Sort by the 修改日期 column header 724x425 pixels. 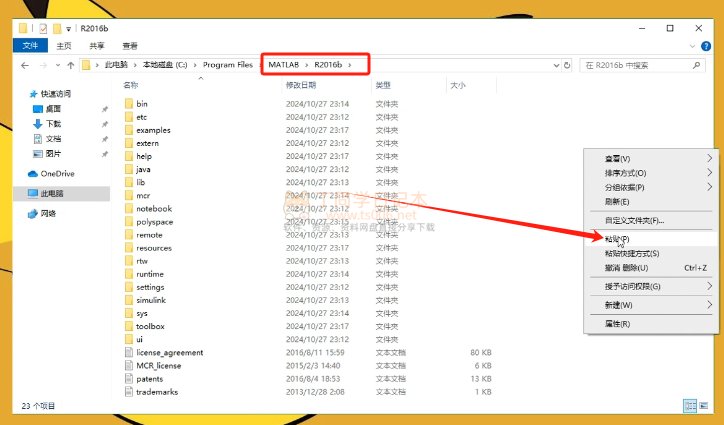[301, 85]
